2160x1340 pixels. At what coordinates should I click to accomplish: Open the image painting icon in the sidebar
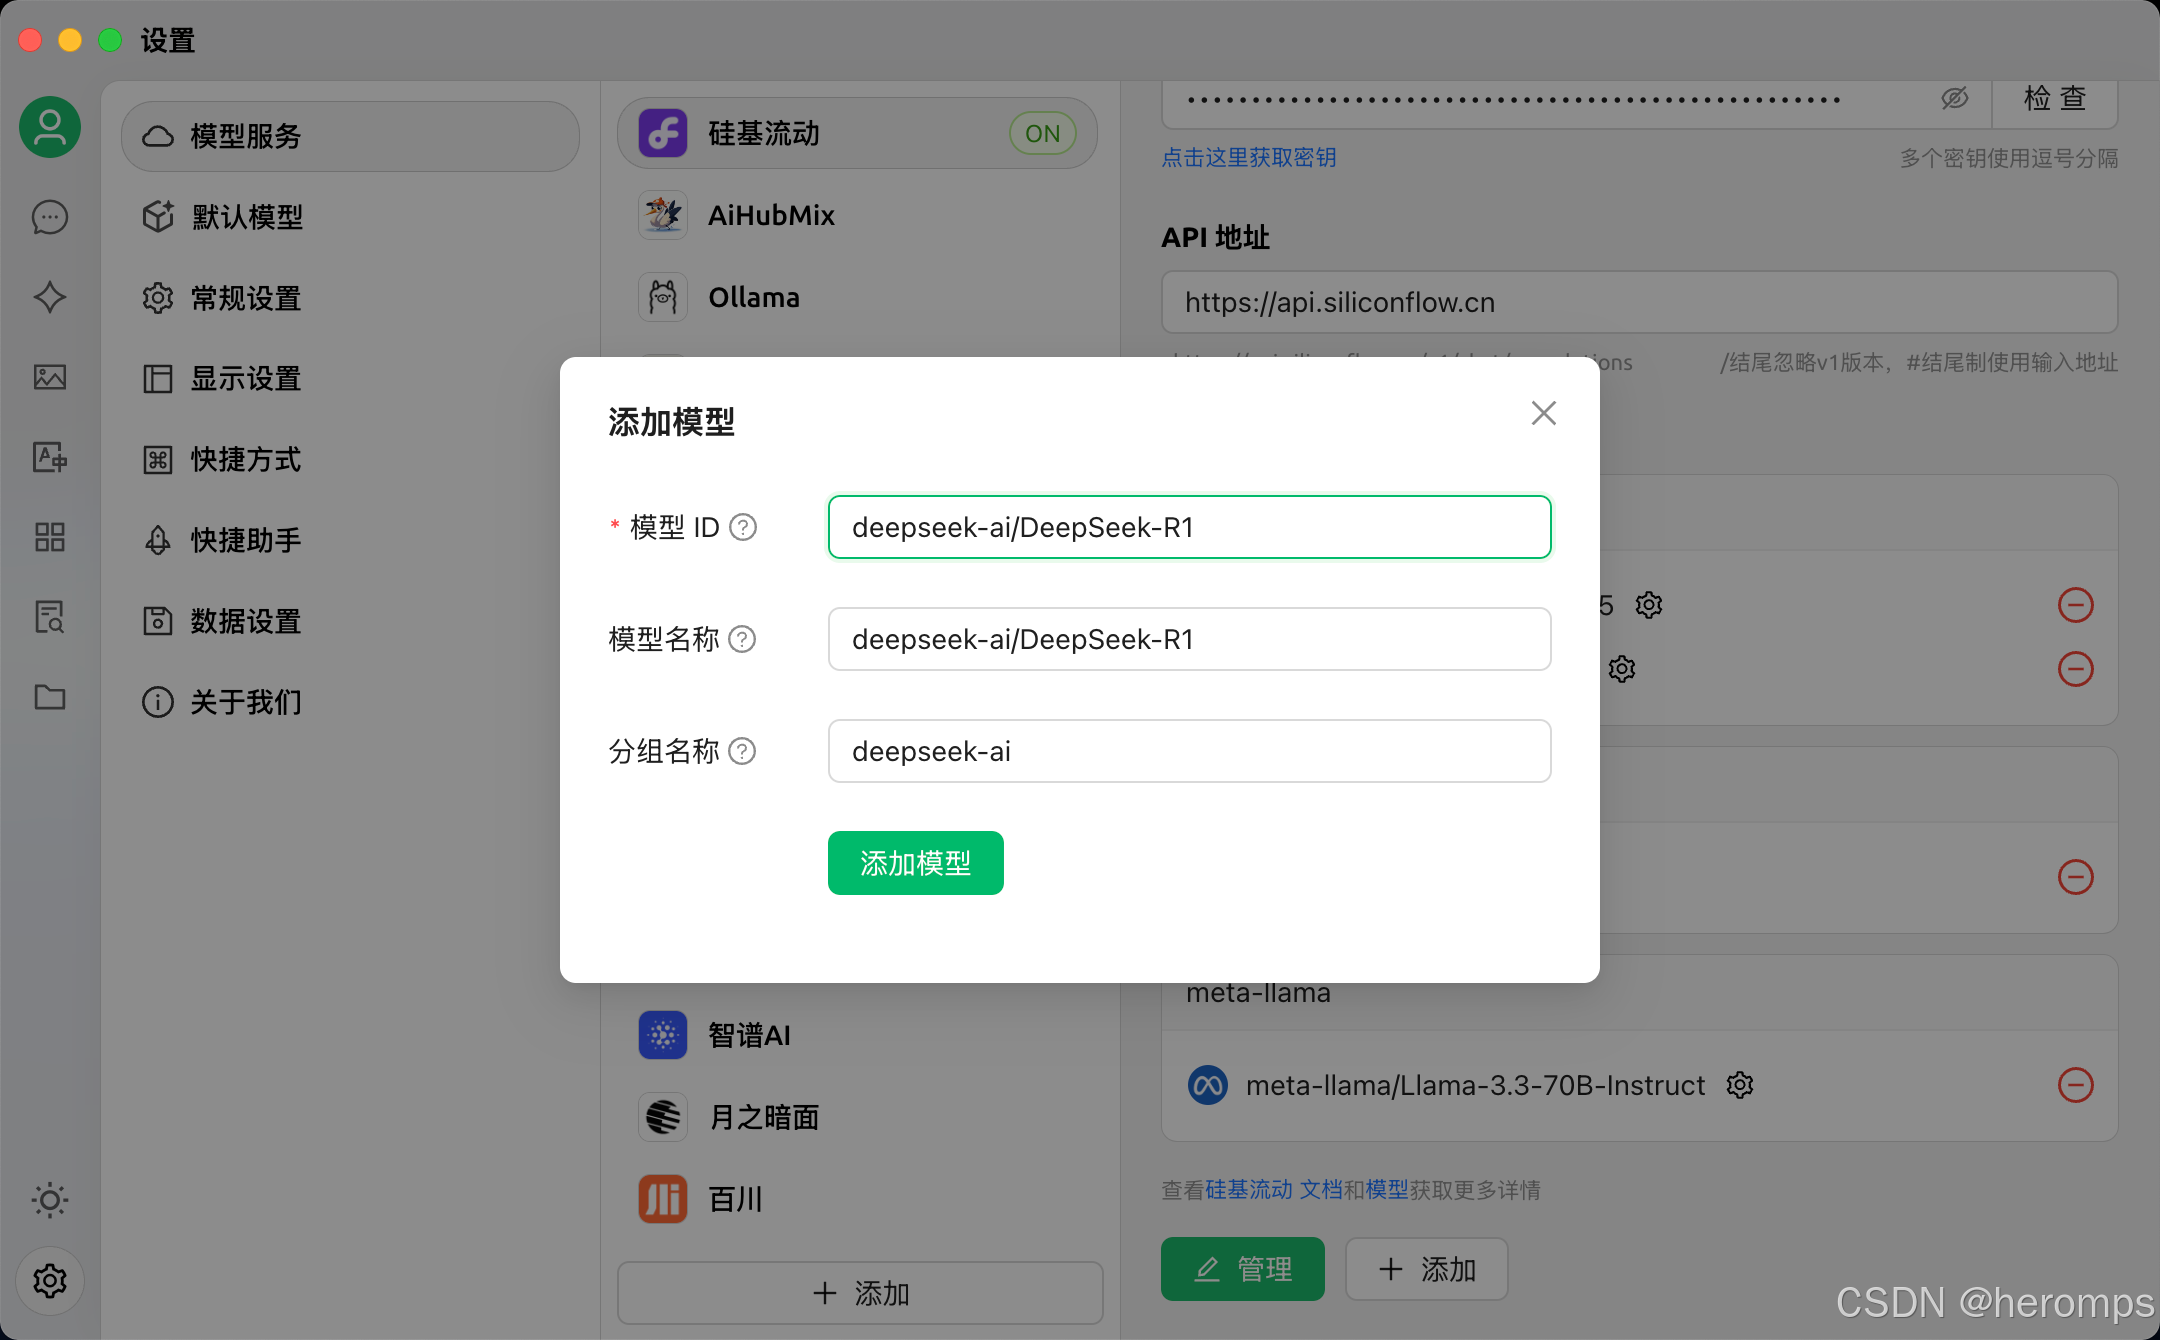(x=50, y=377)
